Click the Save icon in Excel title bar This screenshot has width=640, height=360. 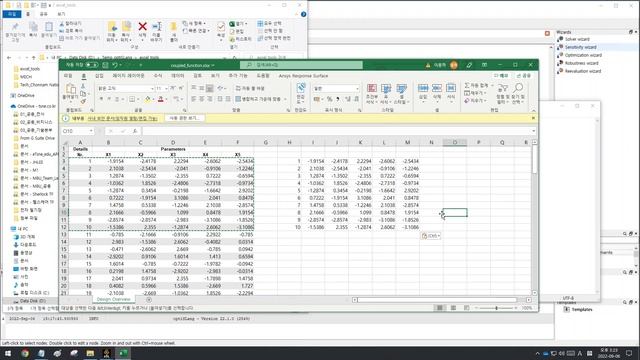click(105, 65)
